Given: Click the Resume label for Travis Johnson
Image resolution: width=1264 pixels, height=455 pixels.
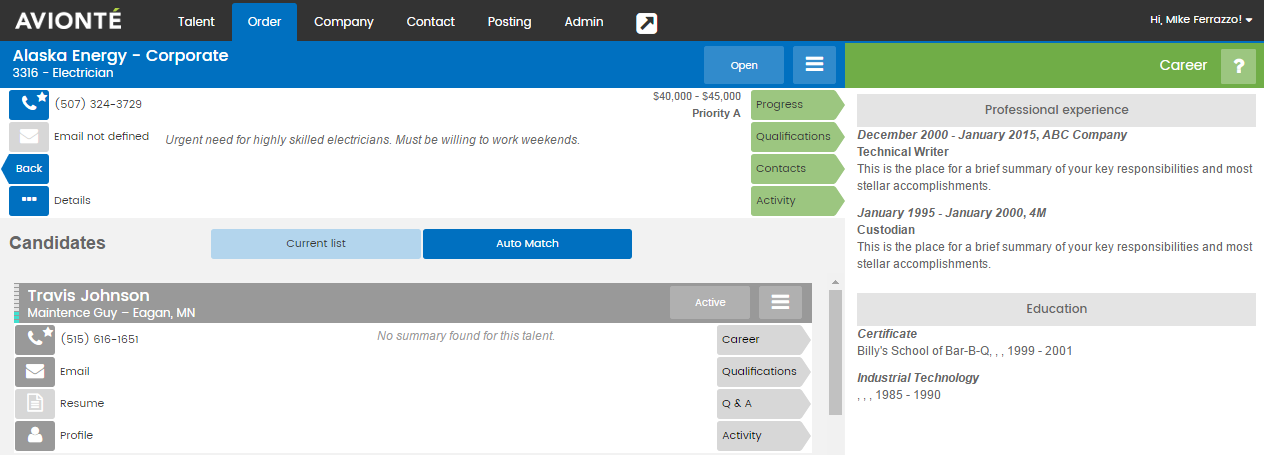Looking at the screenshot, I should click(82, 403).
